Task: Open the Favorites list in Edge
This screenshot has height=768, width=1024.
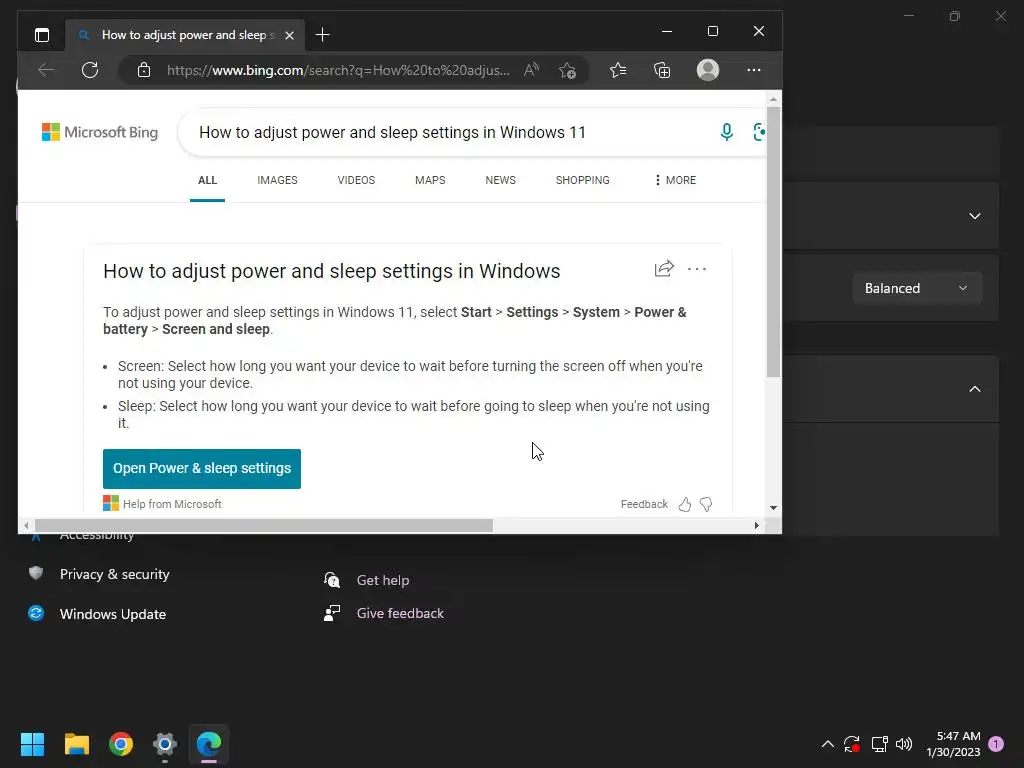Action: (618, 70)
